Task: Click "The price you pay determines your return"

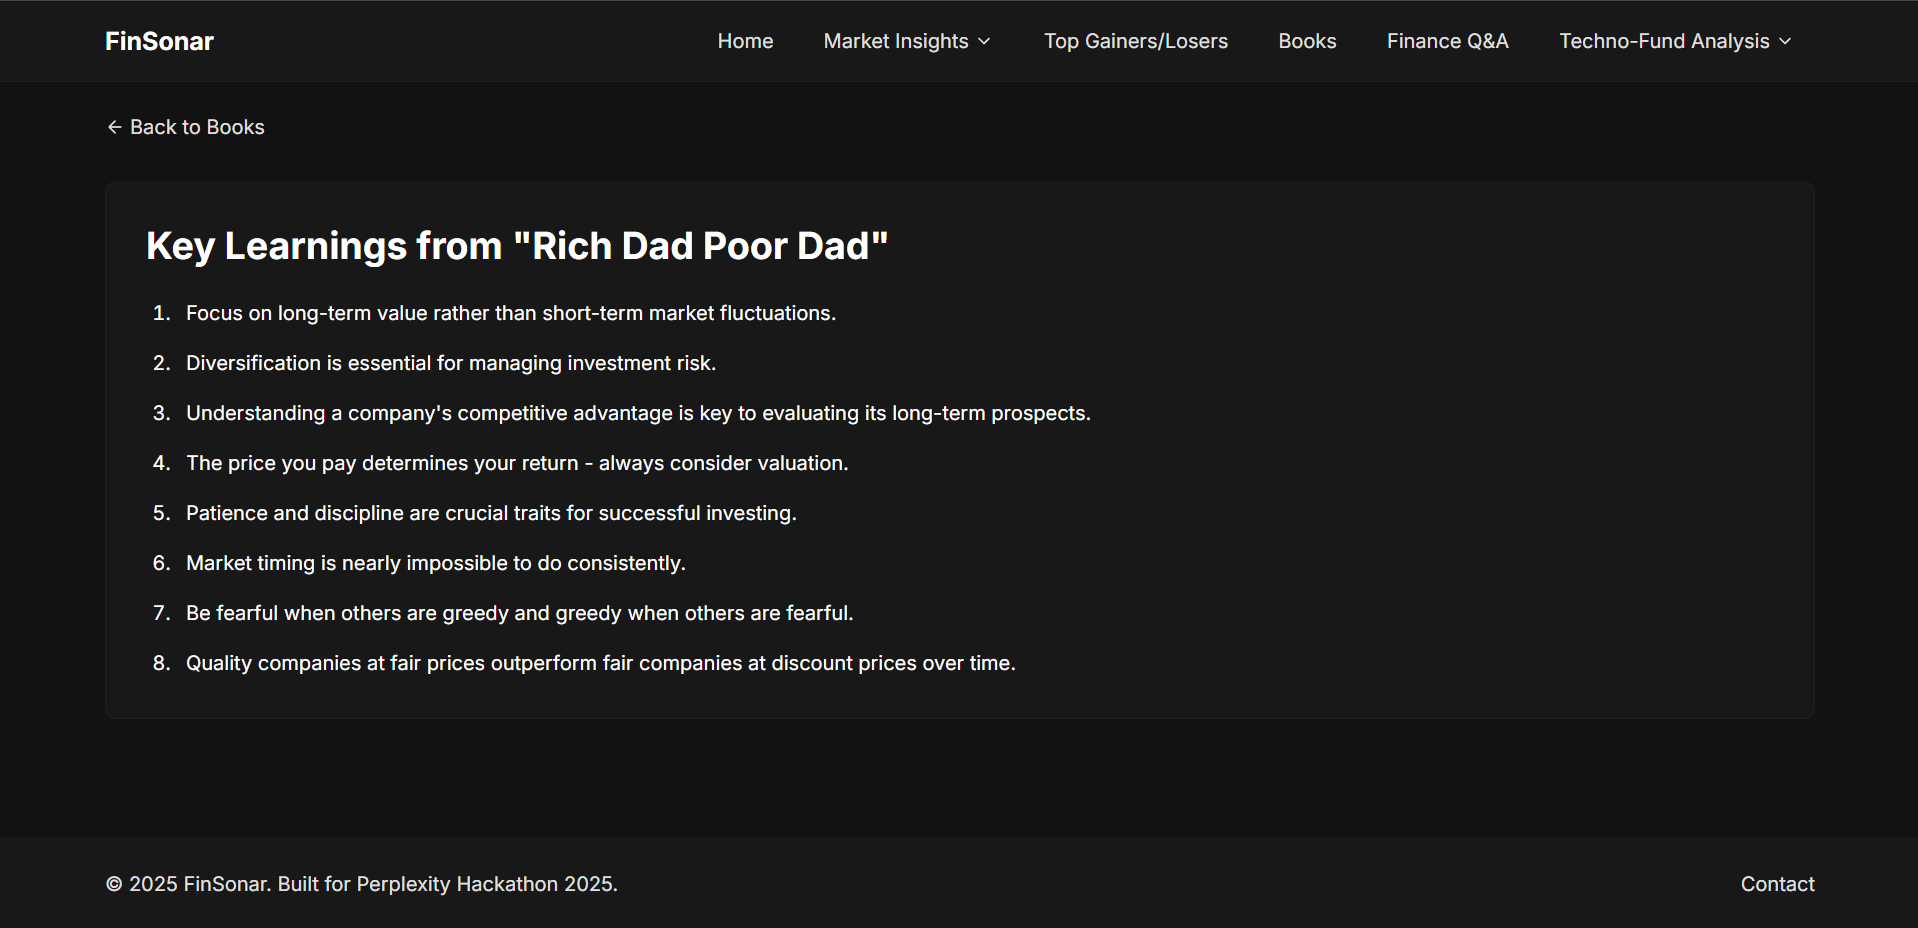Action: coord(517,463)
